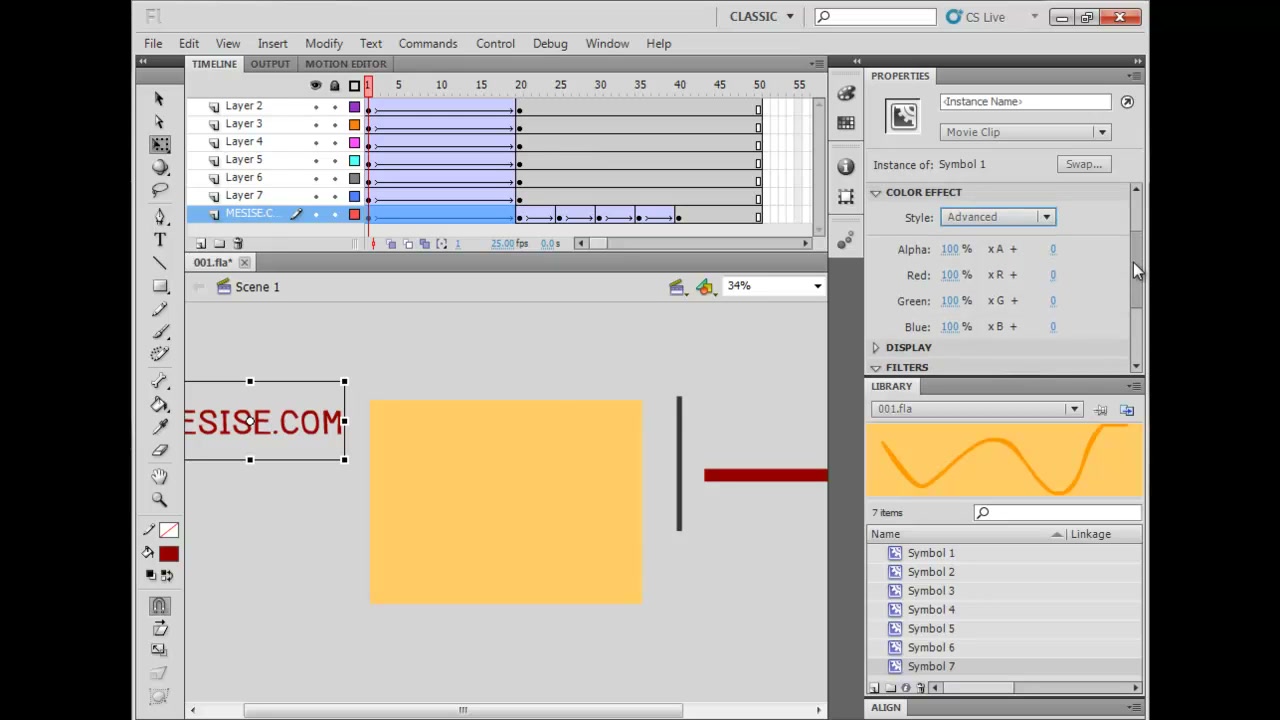The width and height of the screenshot is (1280, 720).
Task: Activate the Hand tool
Action: coord(160,476)
